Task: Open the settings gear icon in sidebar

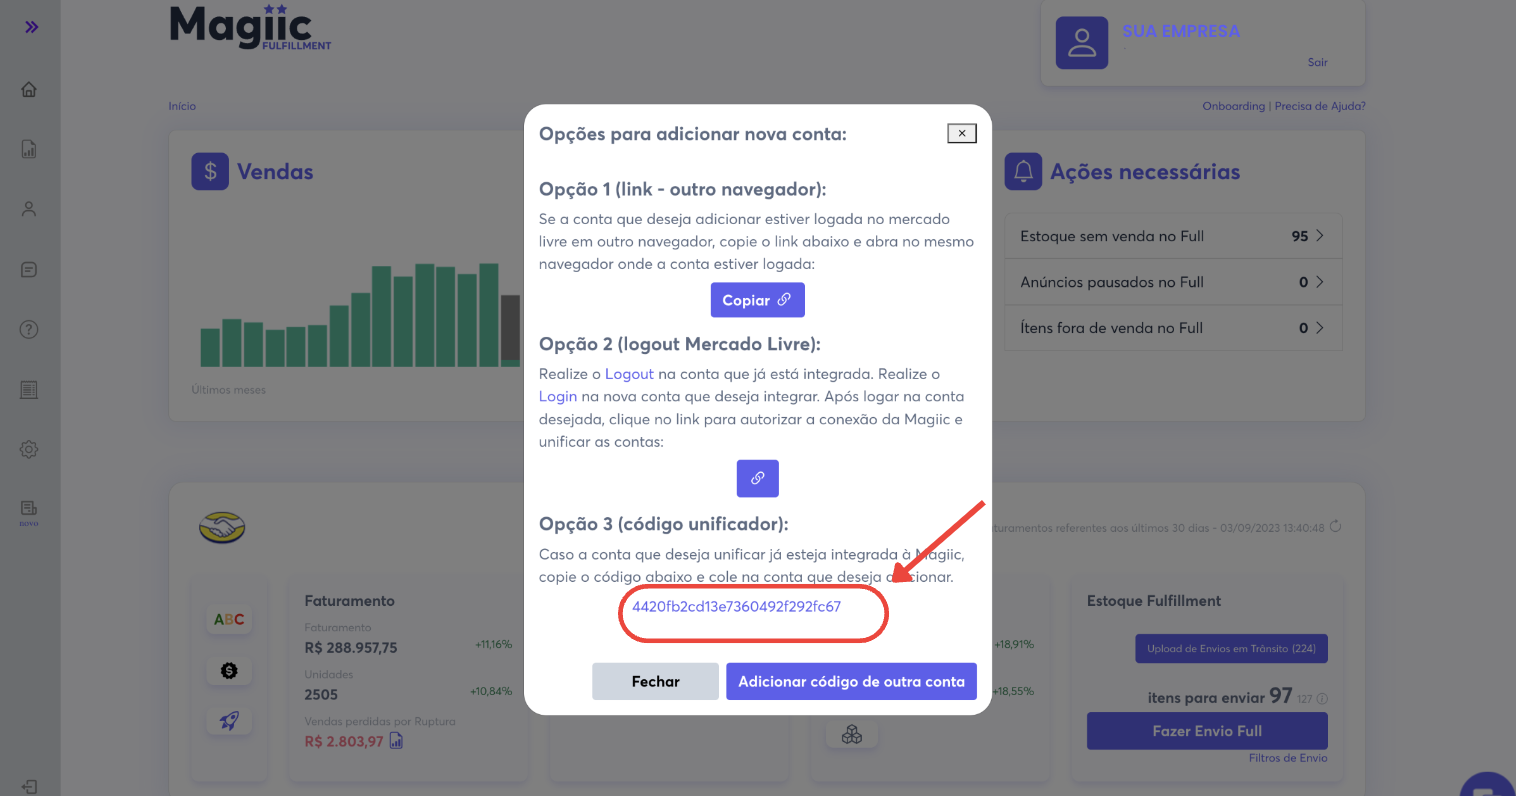Action: click(x=29, y=449)
